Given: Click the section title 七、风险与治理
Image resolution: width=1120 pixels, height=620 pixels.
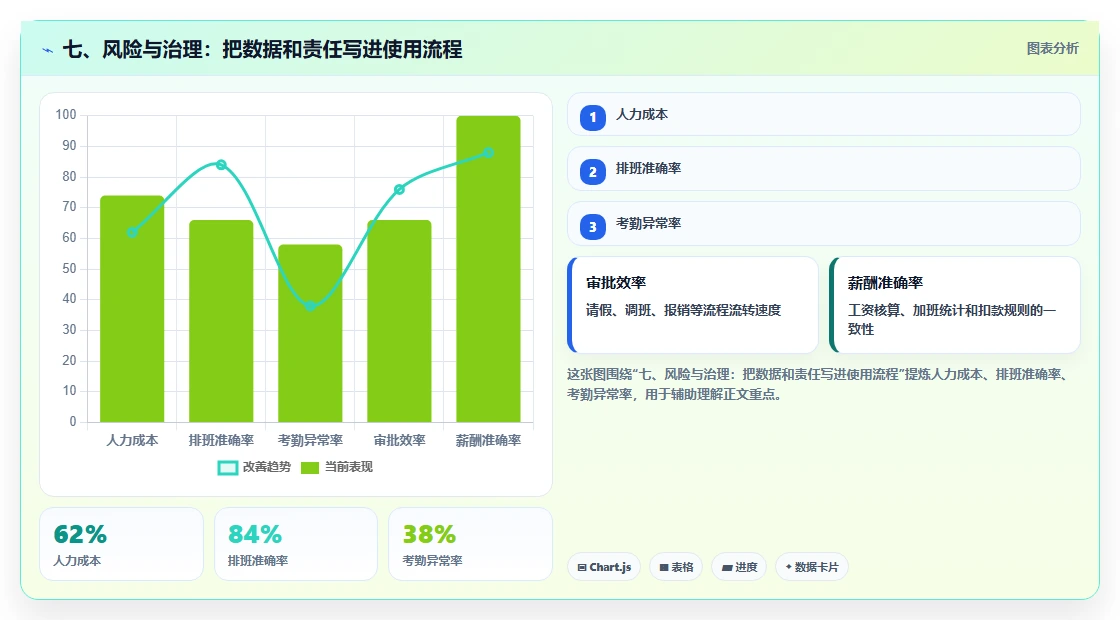Looking at the screenshot, I should coord(262,49).
